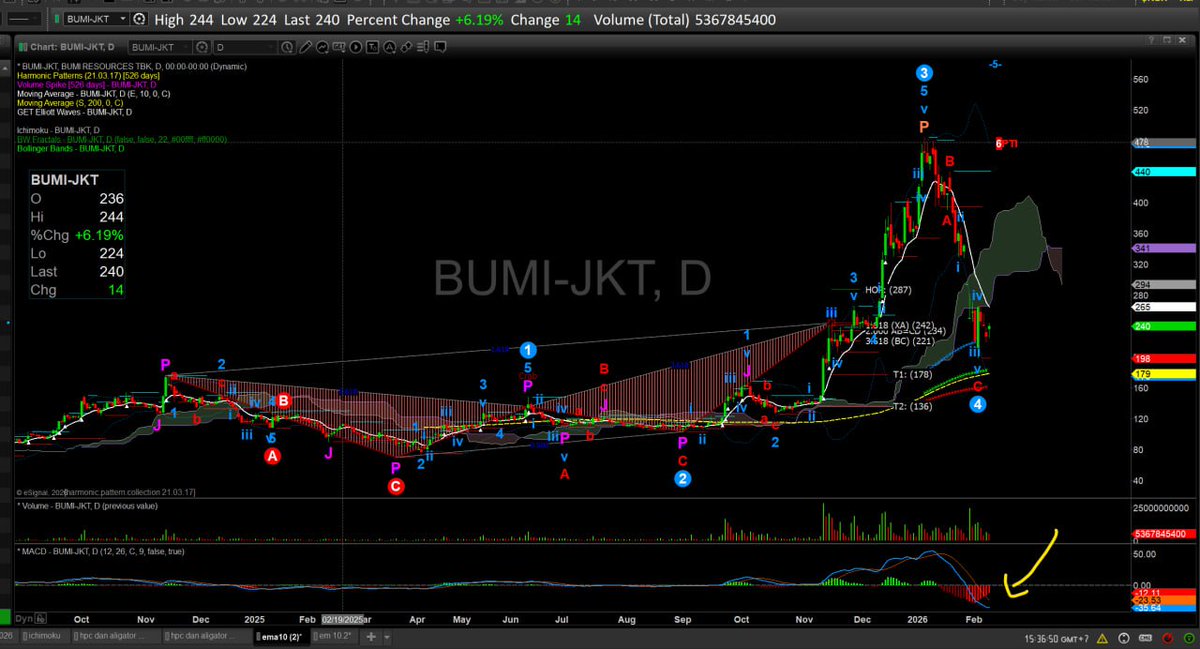Click the pin brush icon in chart toolbar
This screenshot has width=1200, height=649.
[406, 47]
